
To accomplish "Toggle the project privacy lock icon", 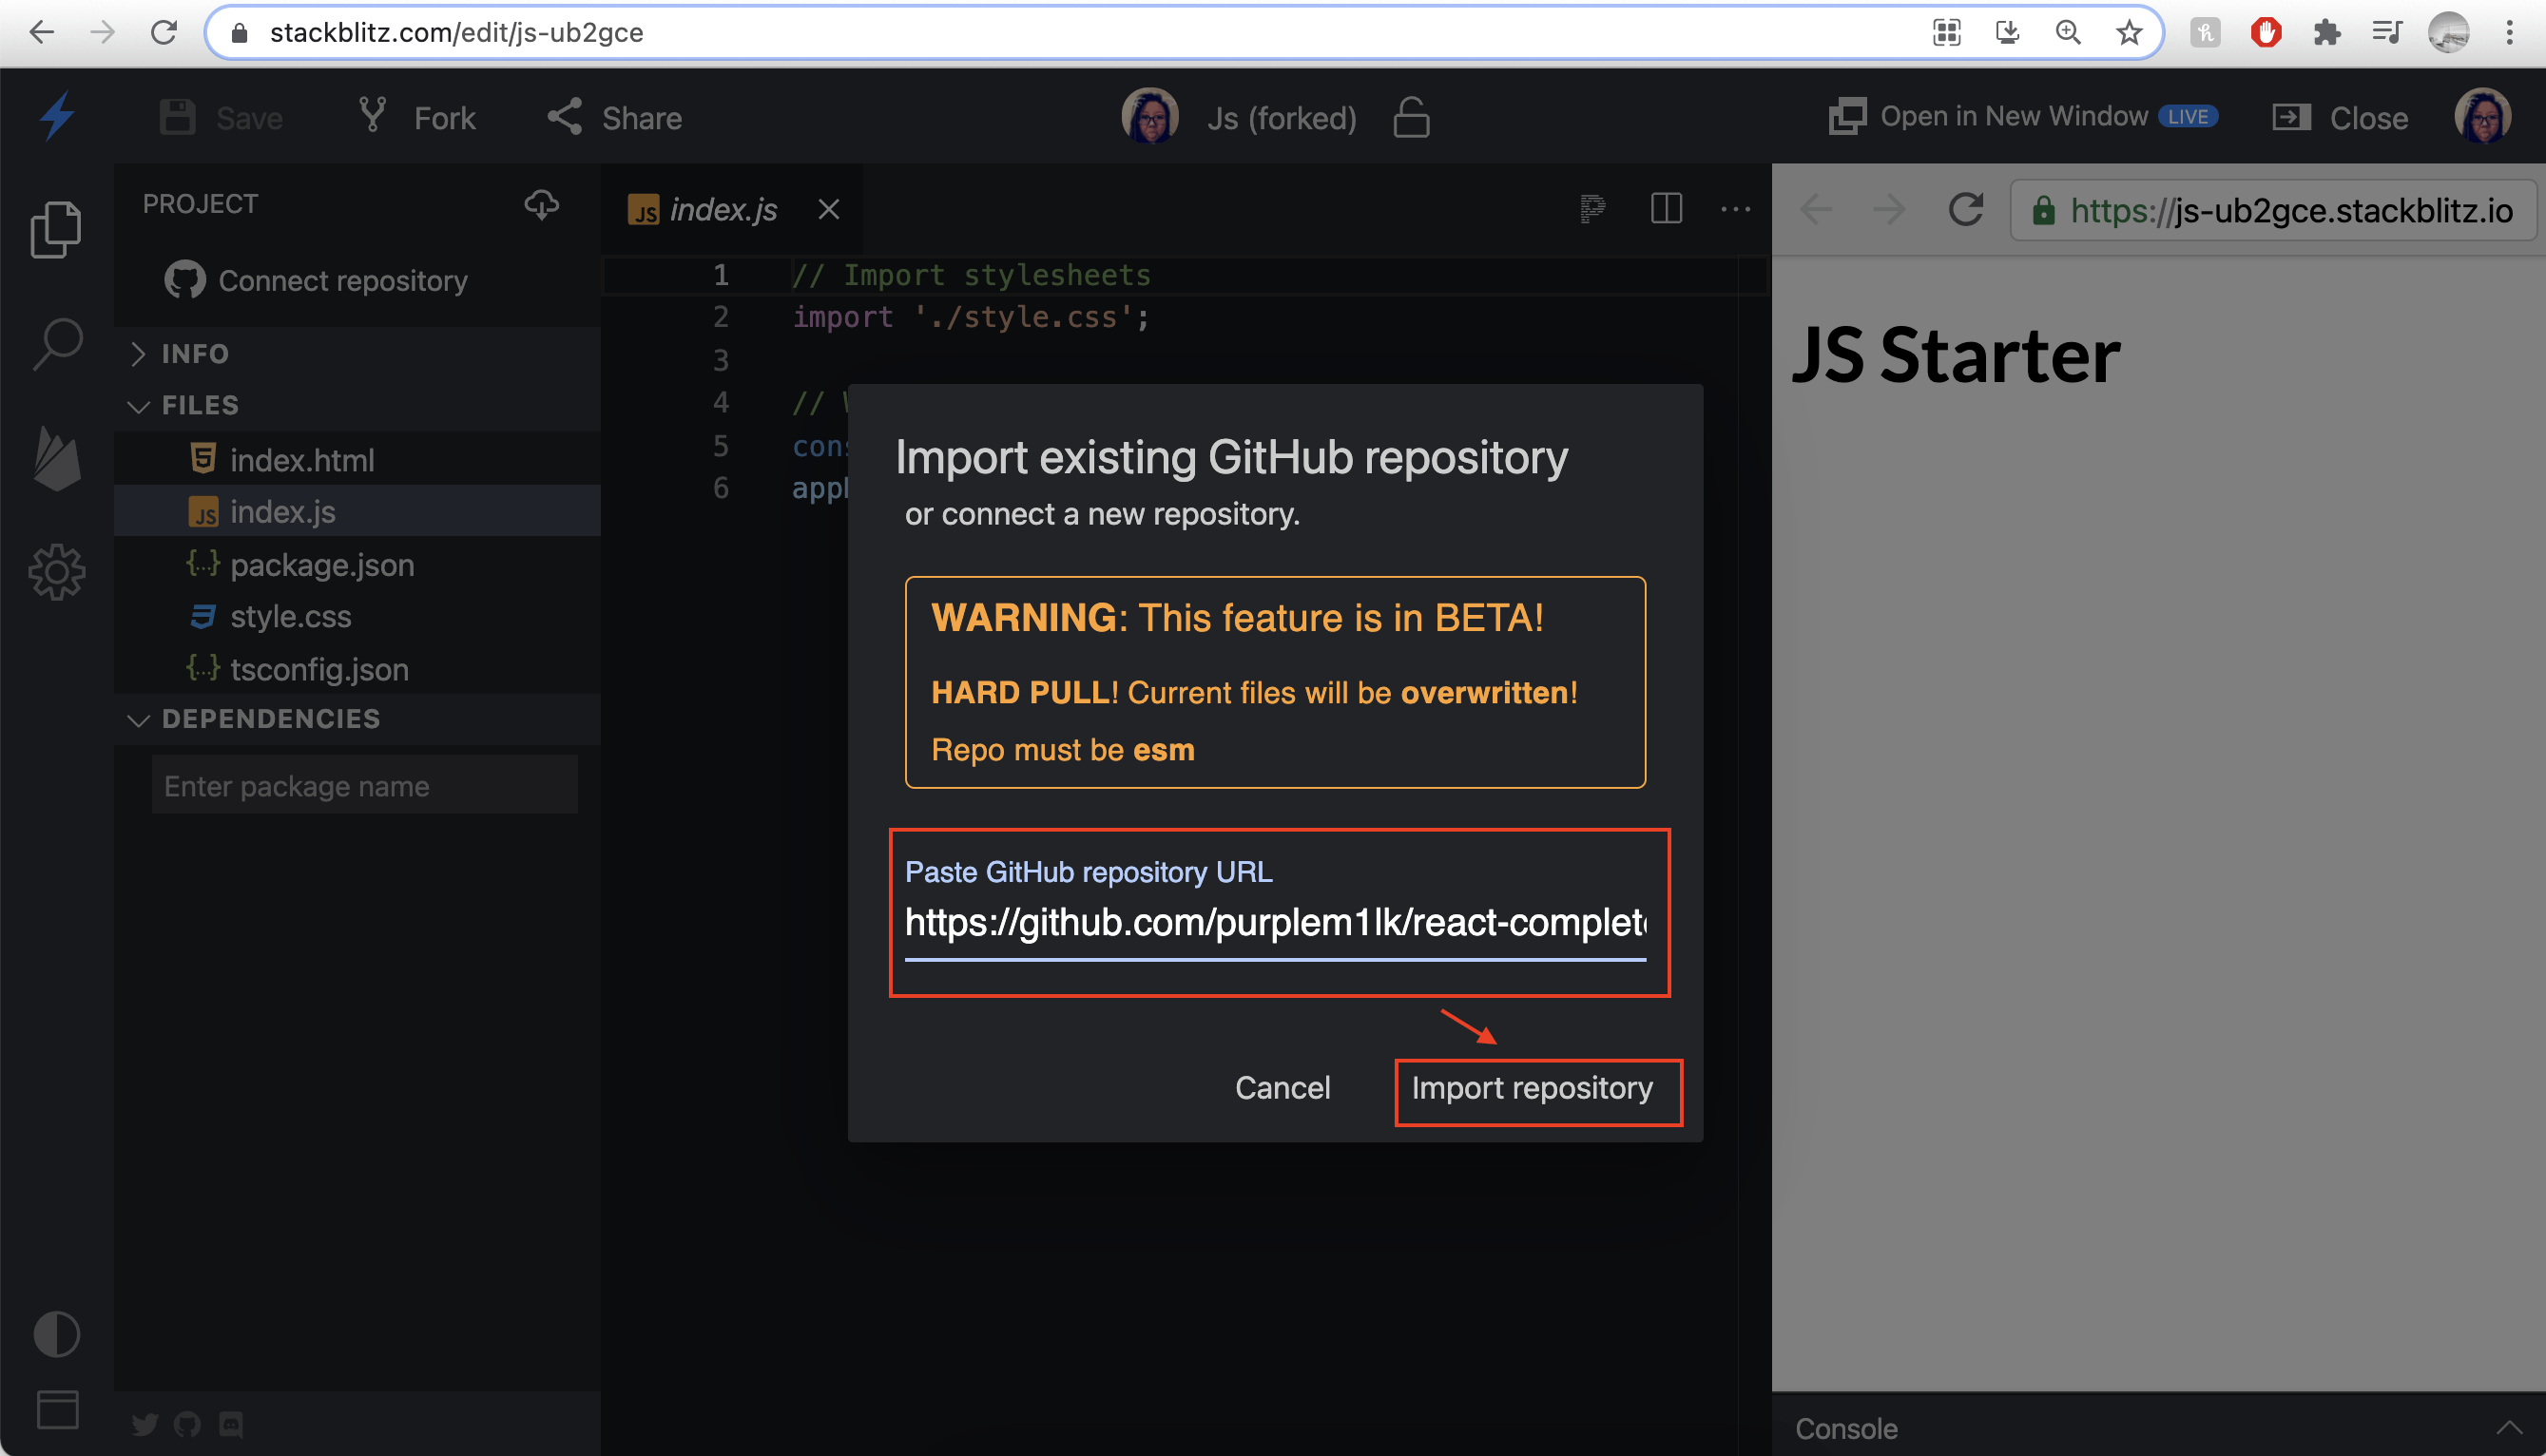I will pyautogui.click(x=1411, y=117).
